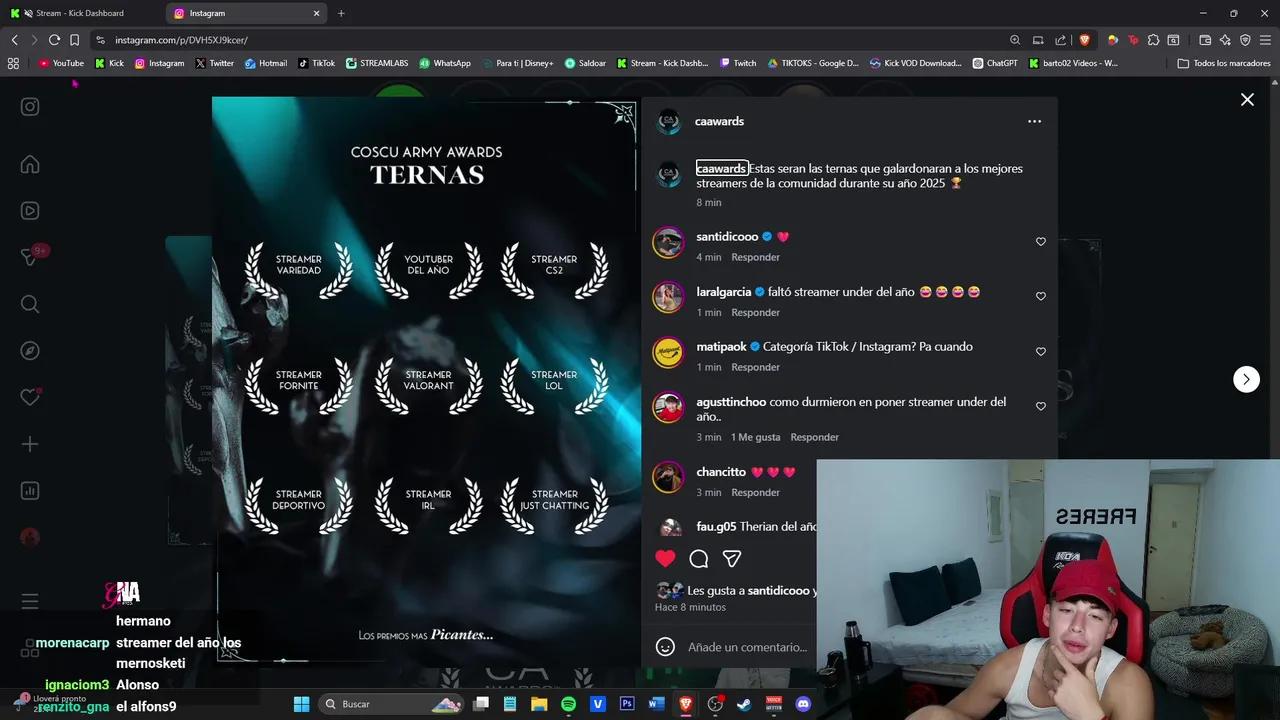Open Twitter bookmark
The image size is (1280, 720).
[215, 63]
